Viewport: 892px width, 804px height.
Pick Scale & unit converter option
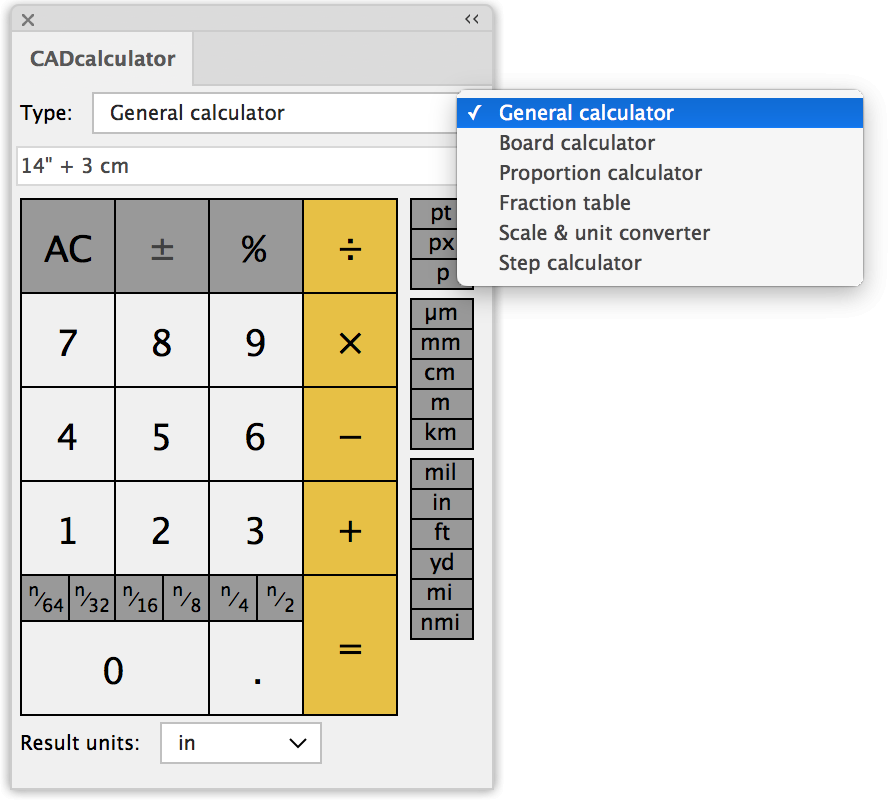pyautogui.click(x=604, y=233)
